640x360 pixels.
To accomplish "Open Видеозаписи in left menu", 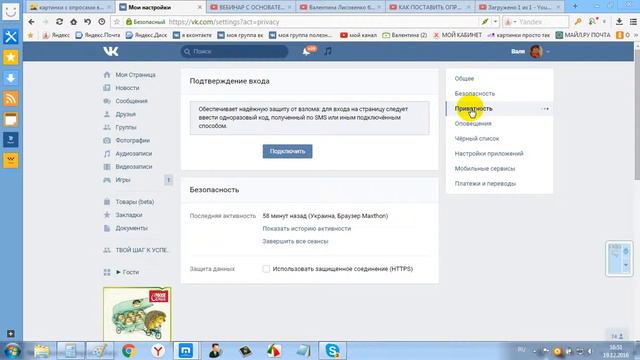I will coord(133,167).
